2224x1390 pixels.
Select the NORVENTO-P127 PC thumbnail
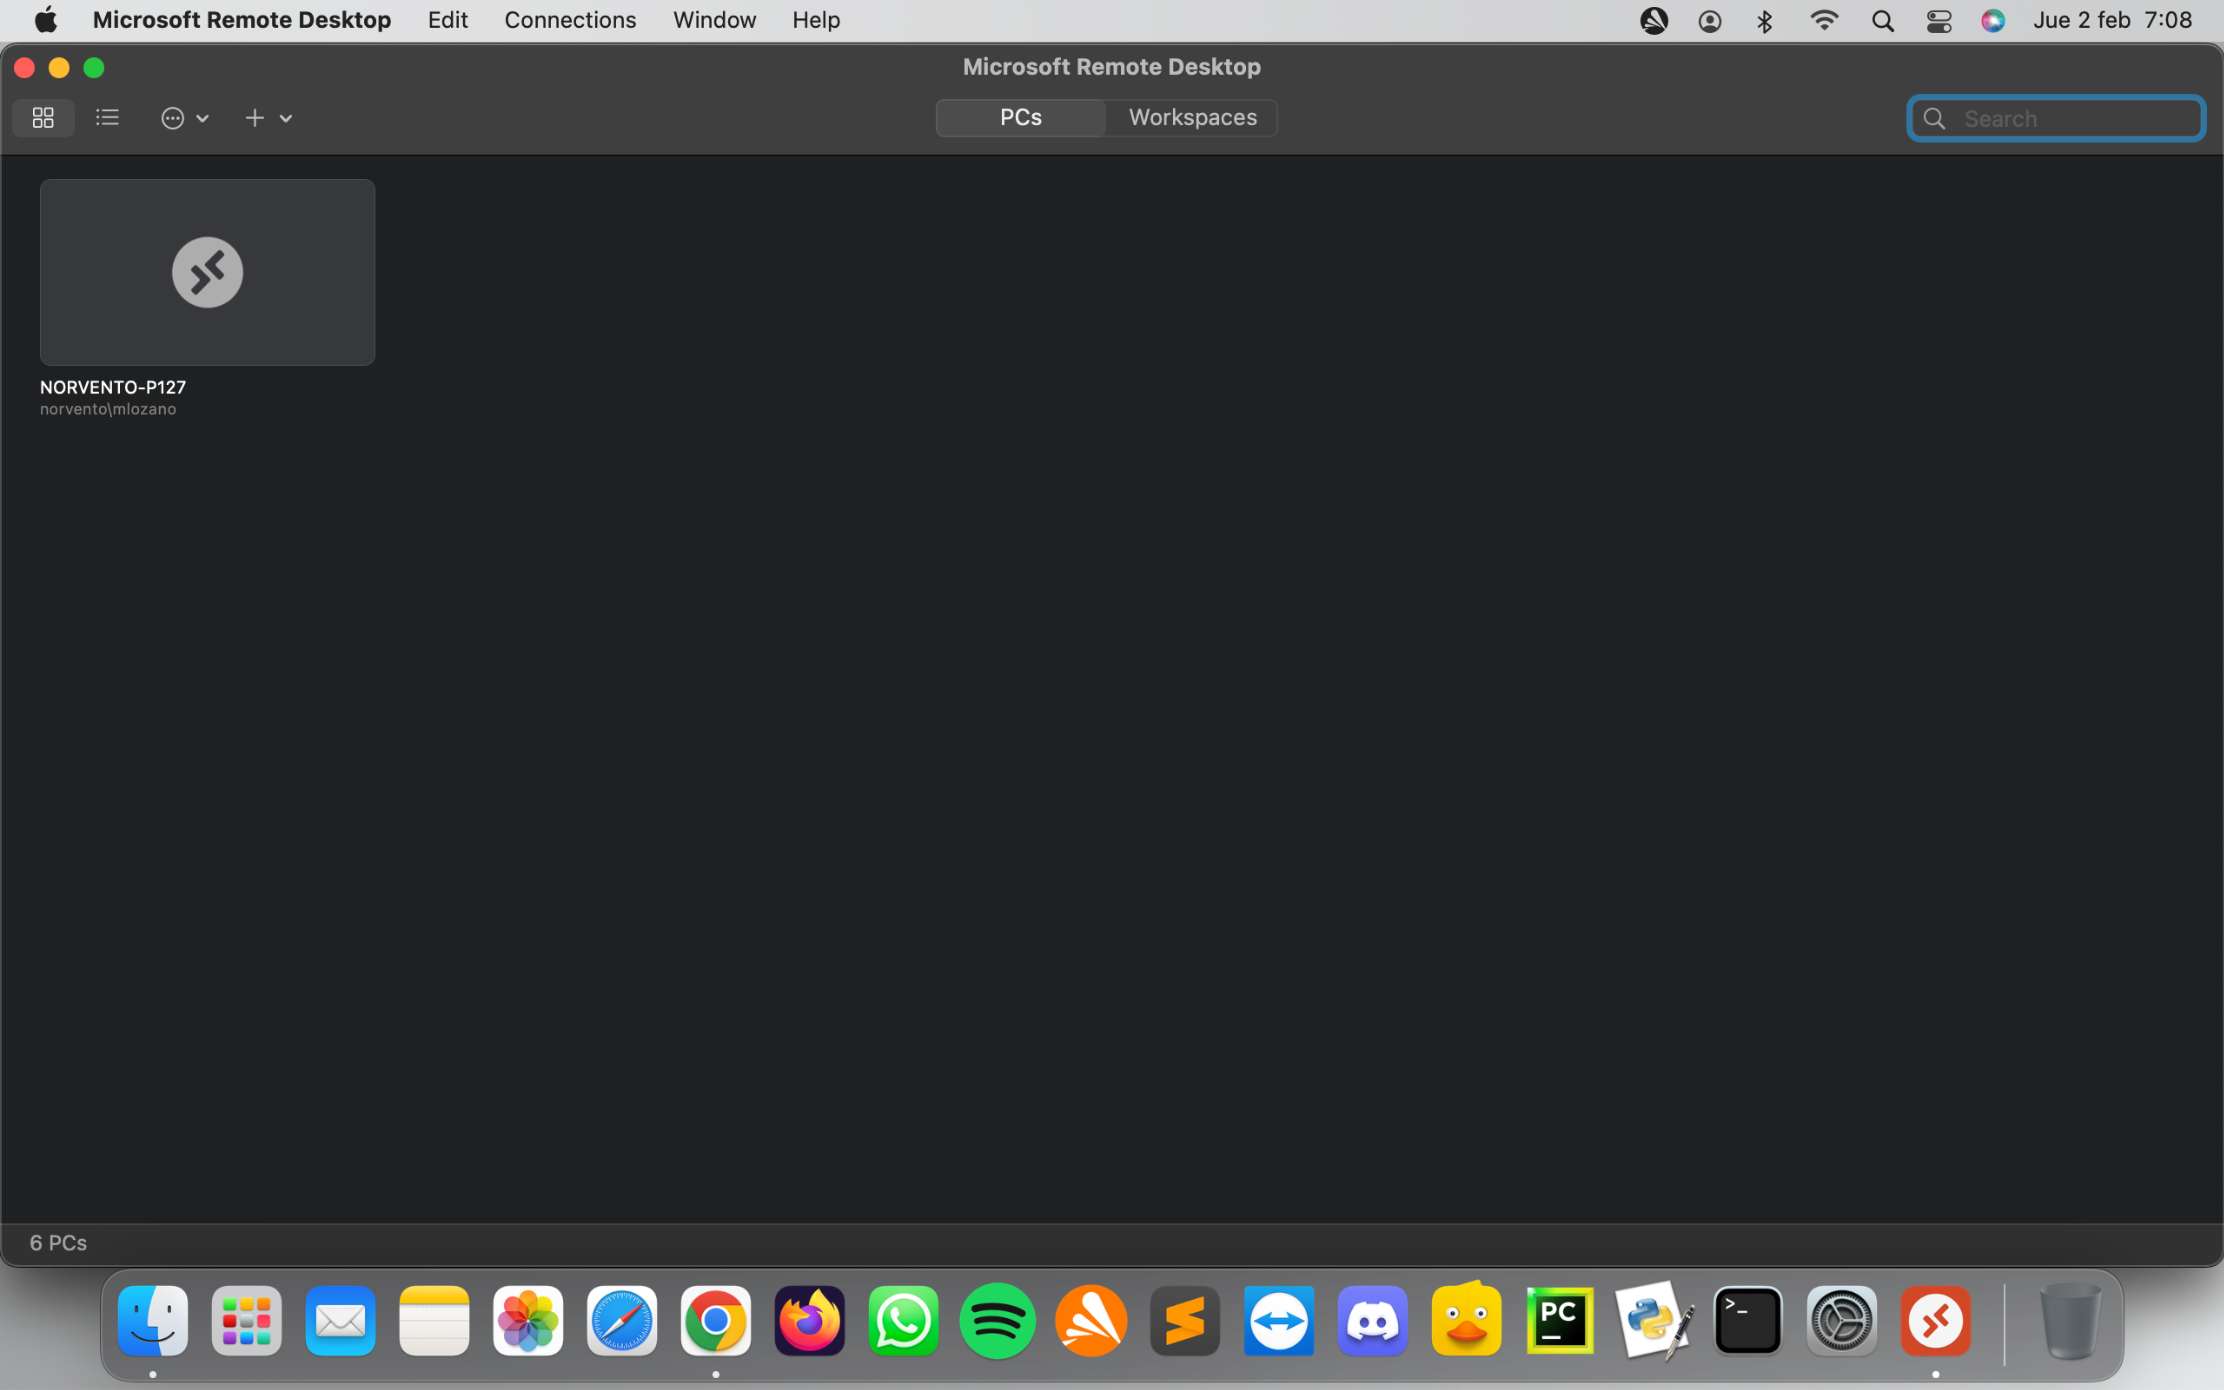207,272
